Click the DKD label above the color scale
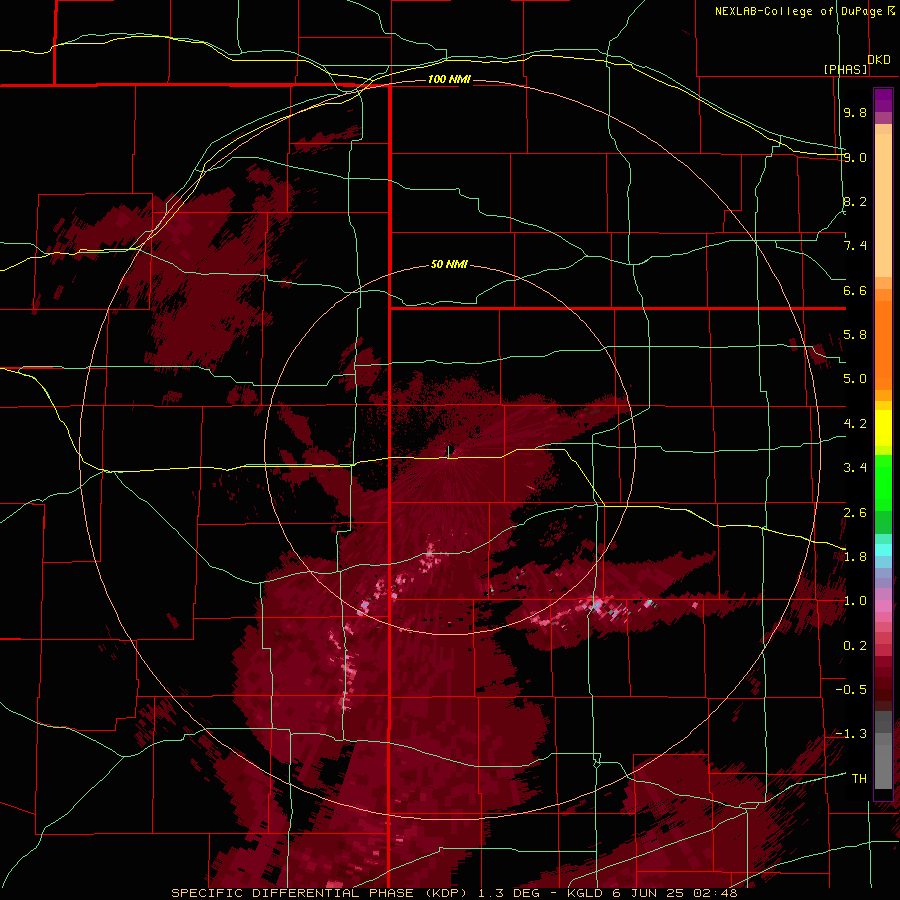900x900 pixels. pos(879,60)
